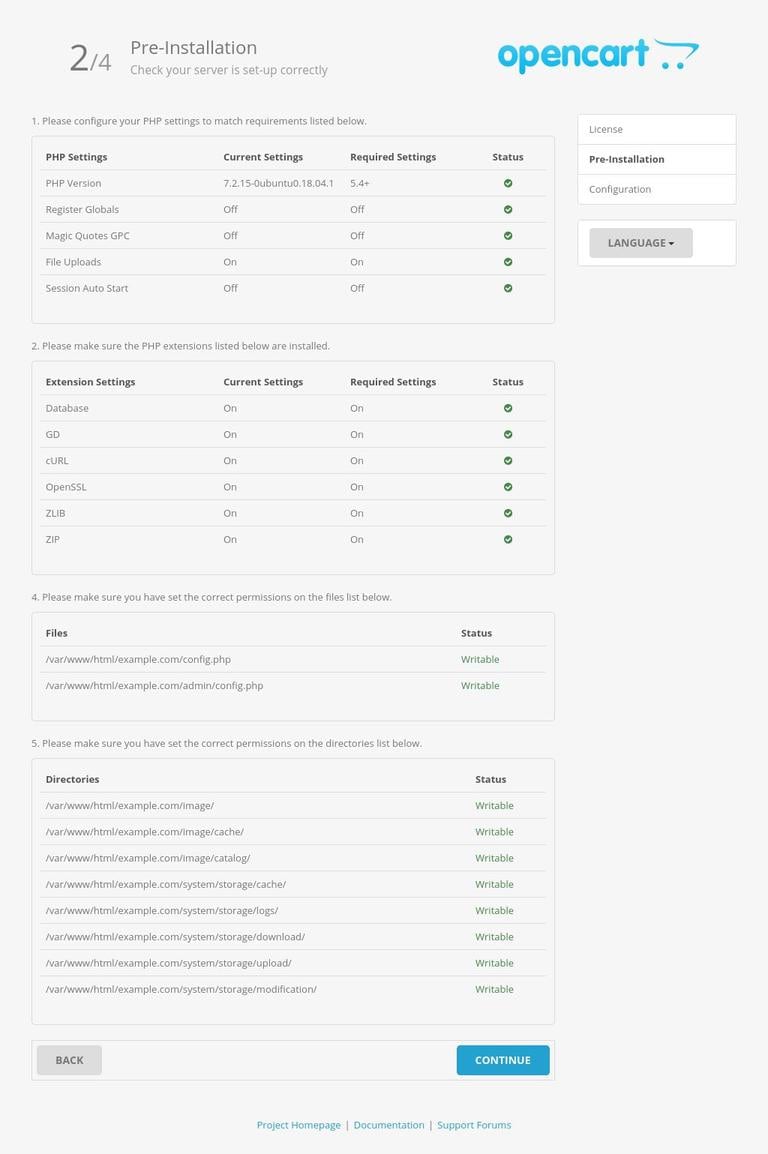Click the status icon next to ZLIB
The image size is (768, 1154).
point(508,513)
